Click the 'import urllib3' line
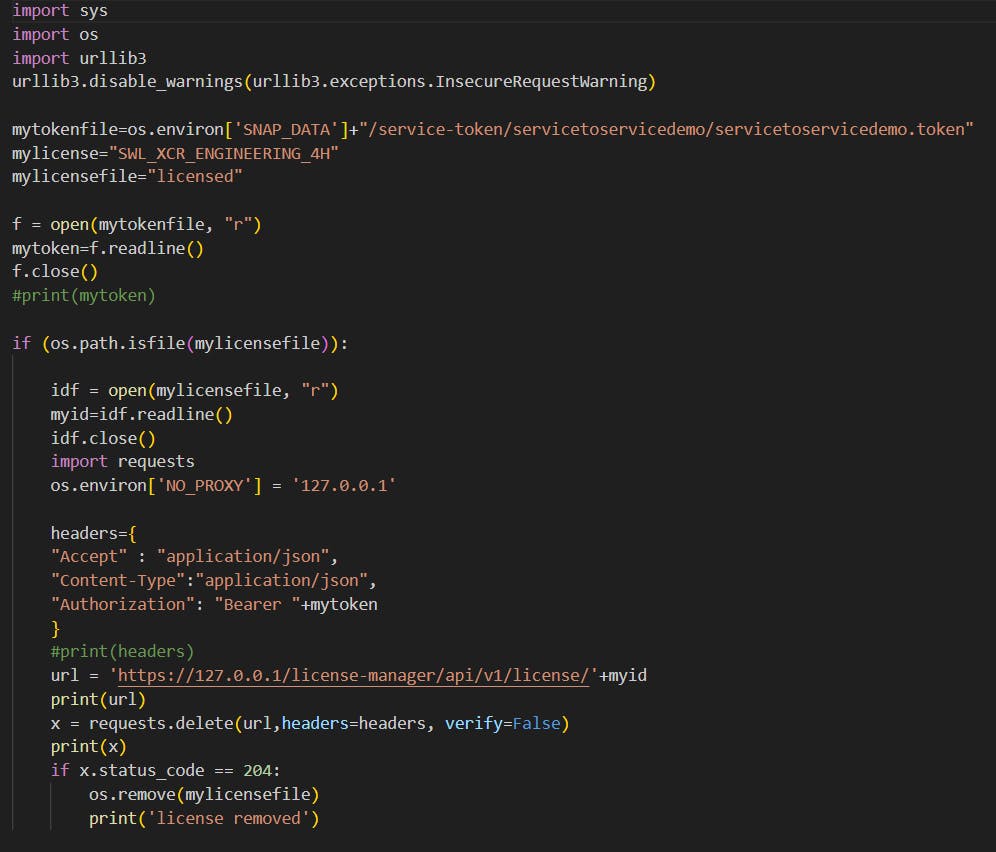996x852 pixels. coord(79,58)
